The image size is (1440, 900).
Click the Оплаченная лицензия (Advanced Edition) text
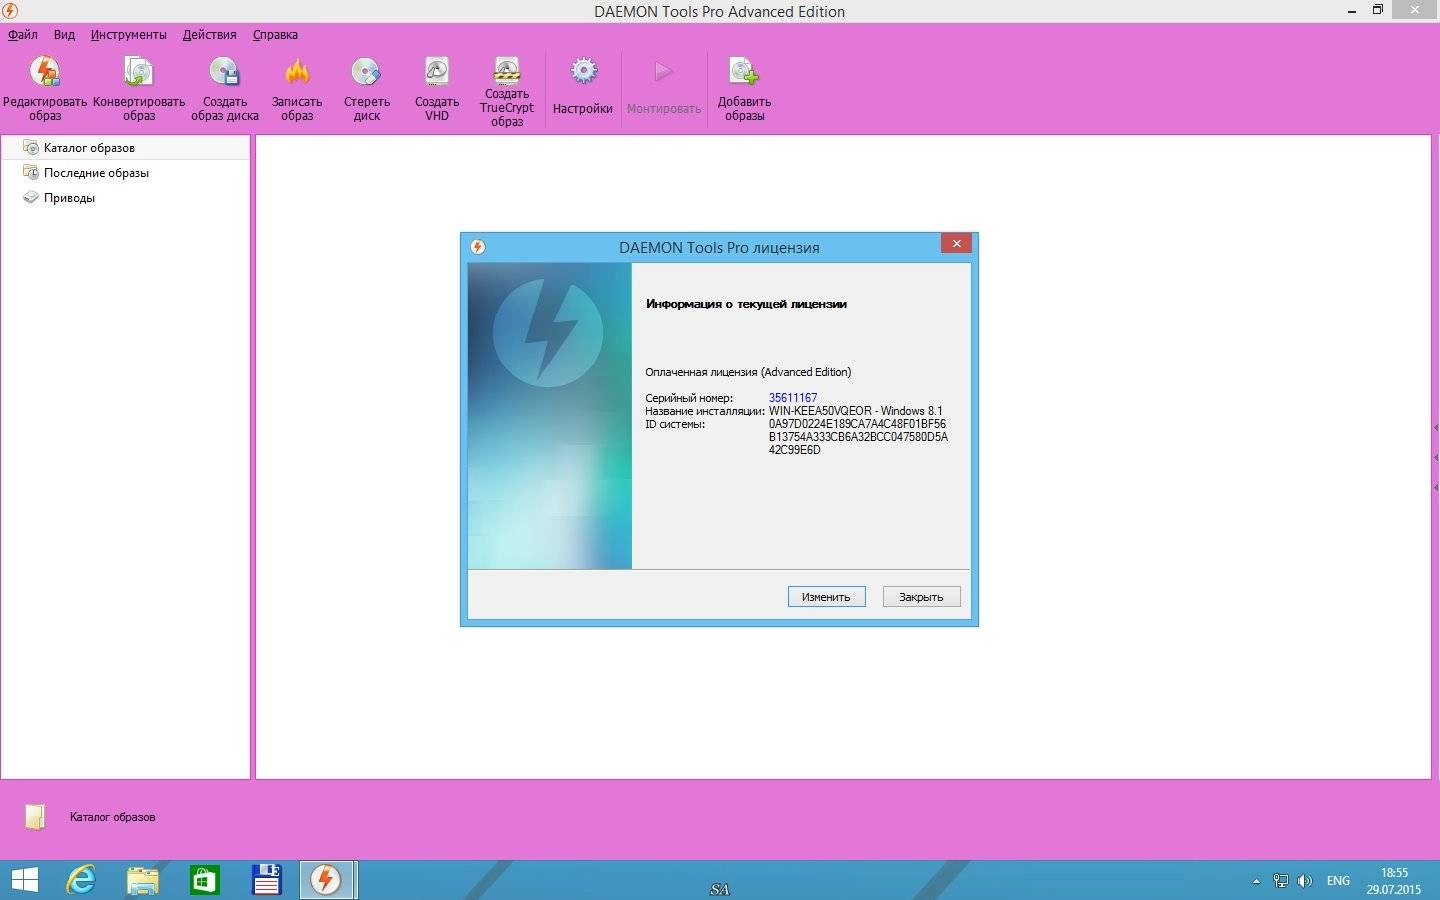click(748, 372)
